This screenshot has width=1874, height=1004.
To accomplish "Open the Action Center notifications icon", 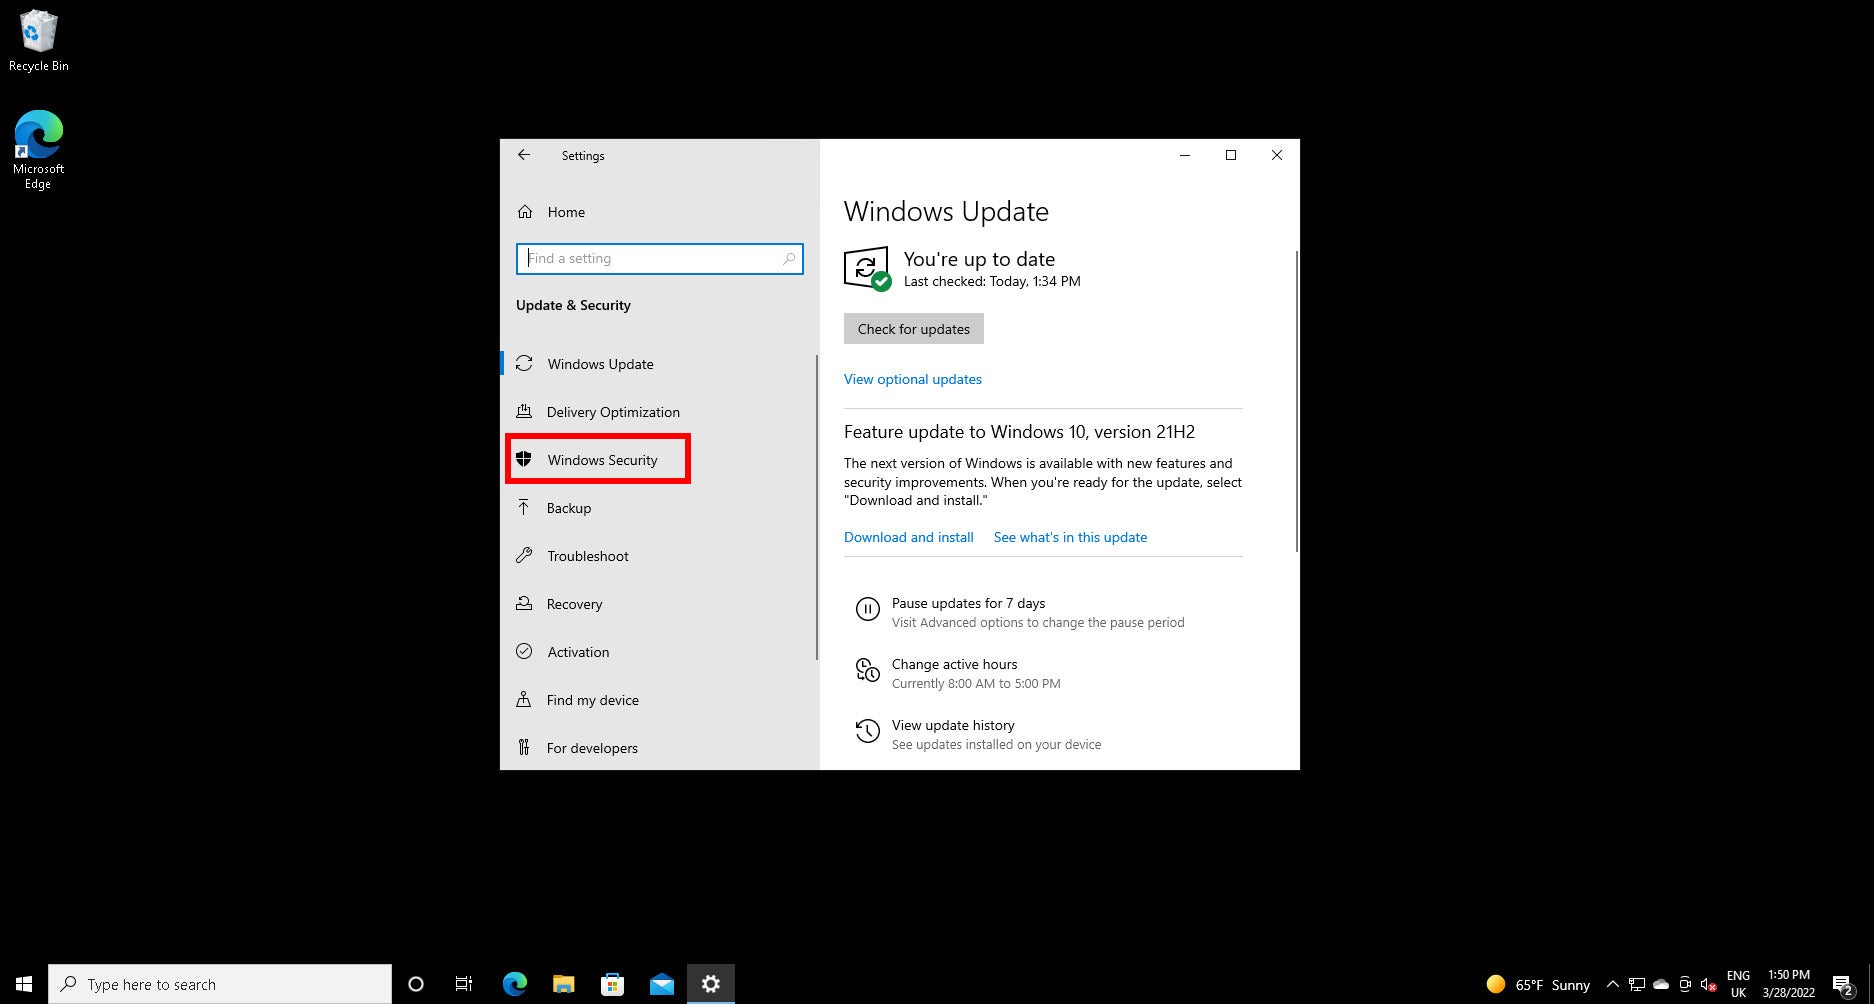I will click(1844, 985).
